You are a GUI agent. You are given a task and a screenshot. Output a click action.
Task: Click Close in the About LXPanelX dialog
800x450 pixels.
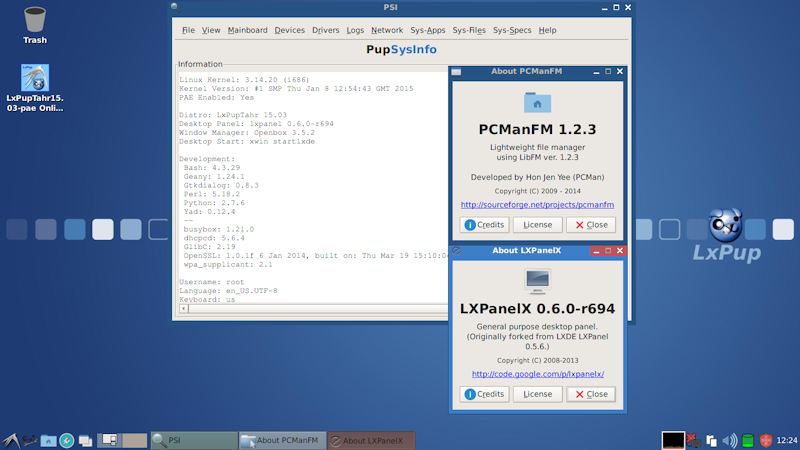pos(591,394)
